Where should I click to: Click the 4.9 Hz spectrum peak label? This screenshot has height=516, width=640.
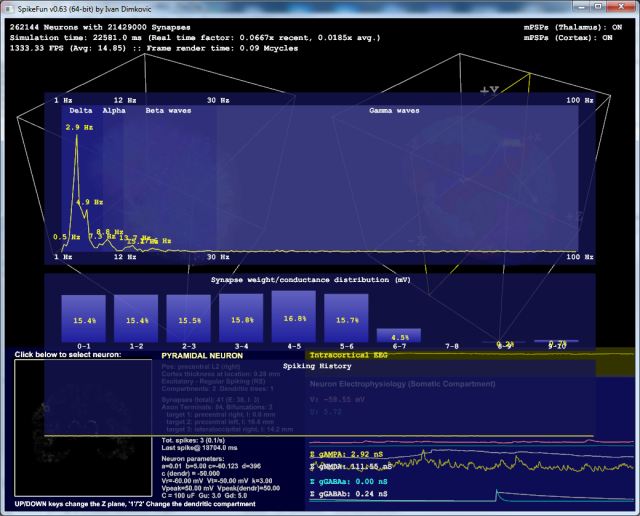(89, 202)
